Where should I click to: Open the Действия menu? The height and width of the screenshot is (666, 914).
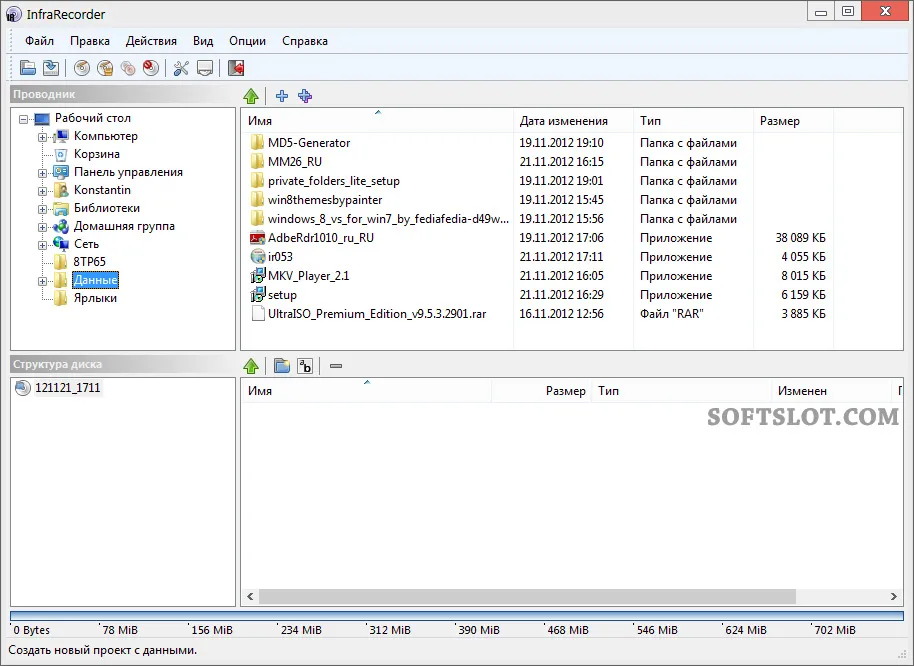click(x=151, y=41)
